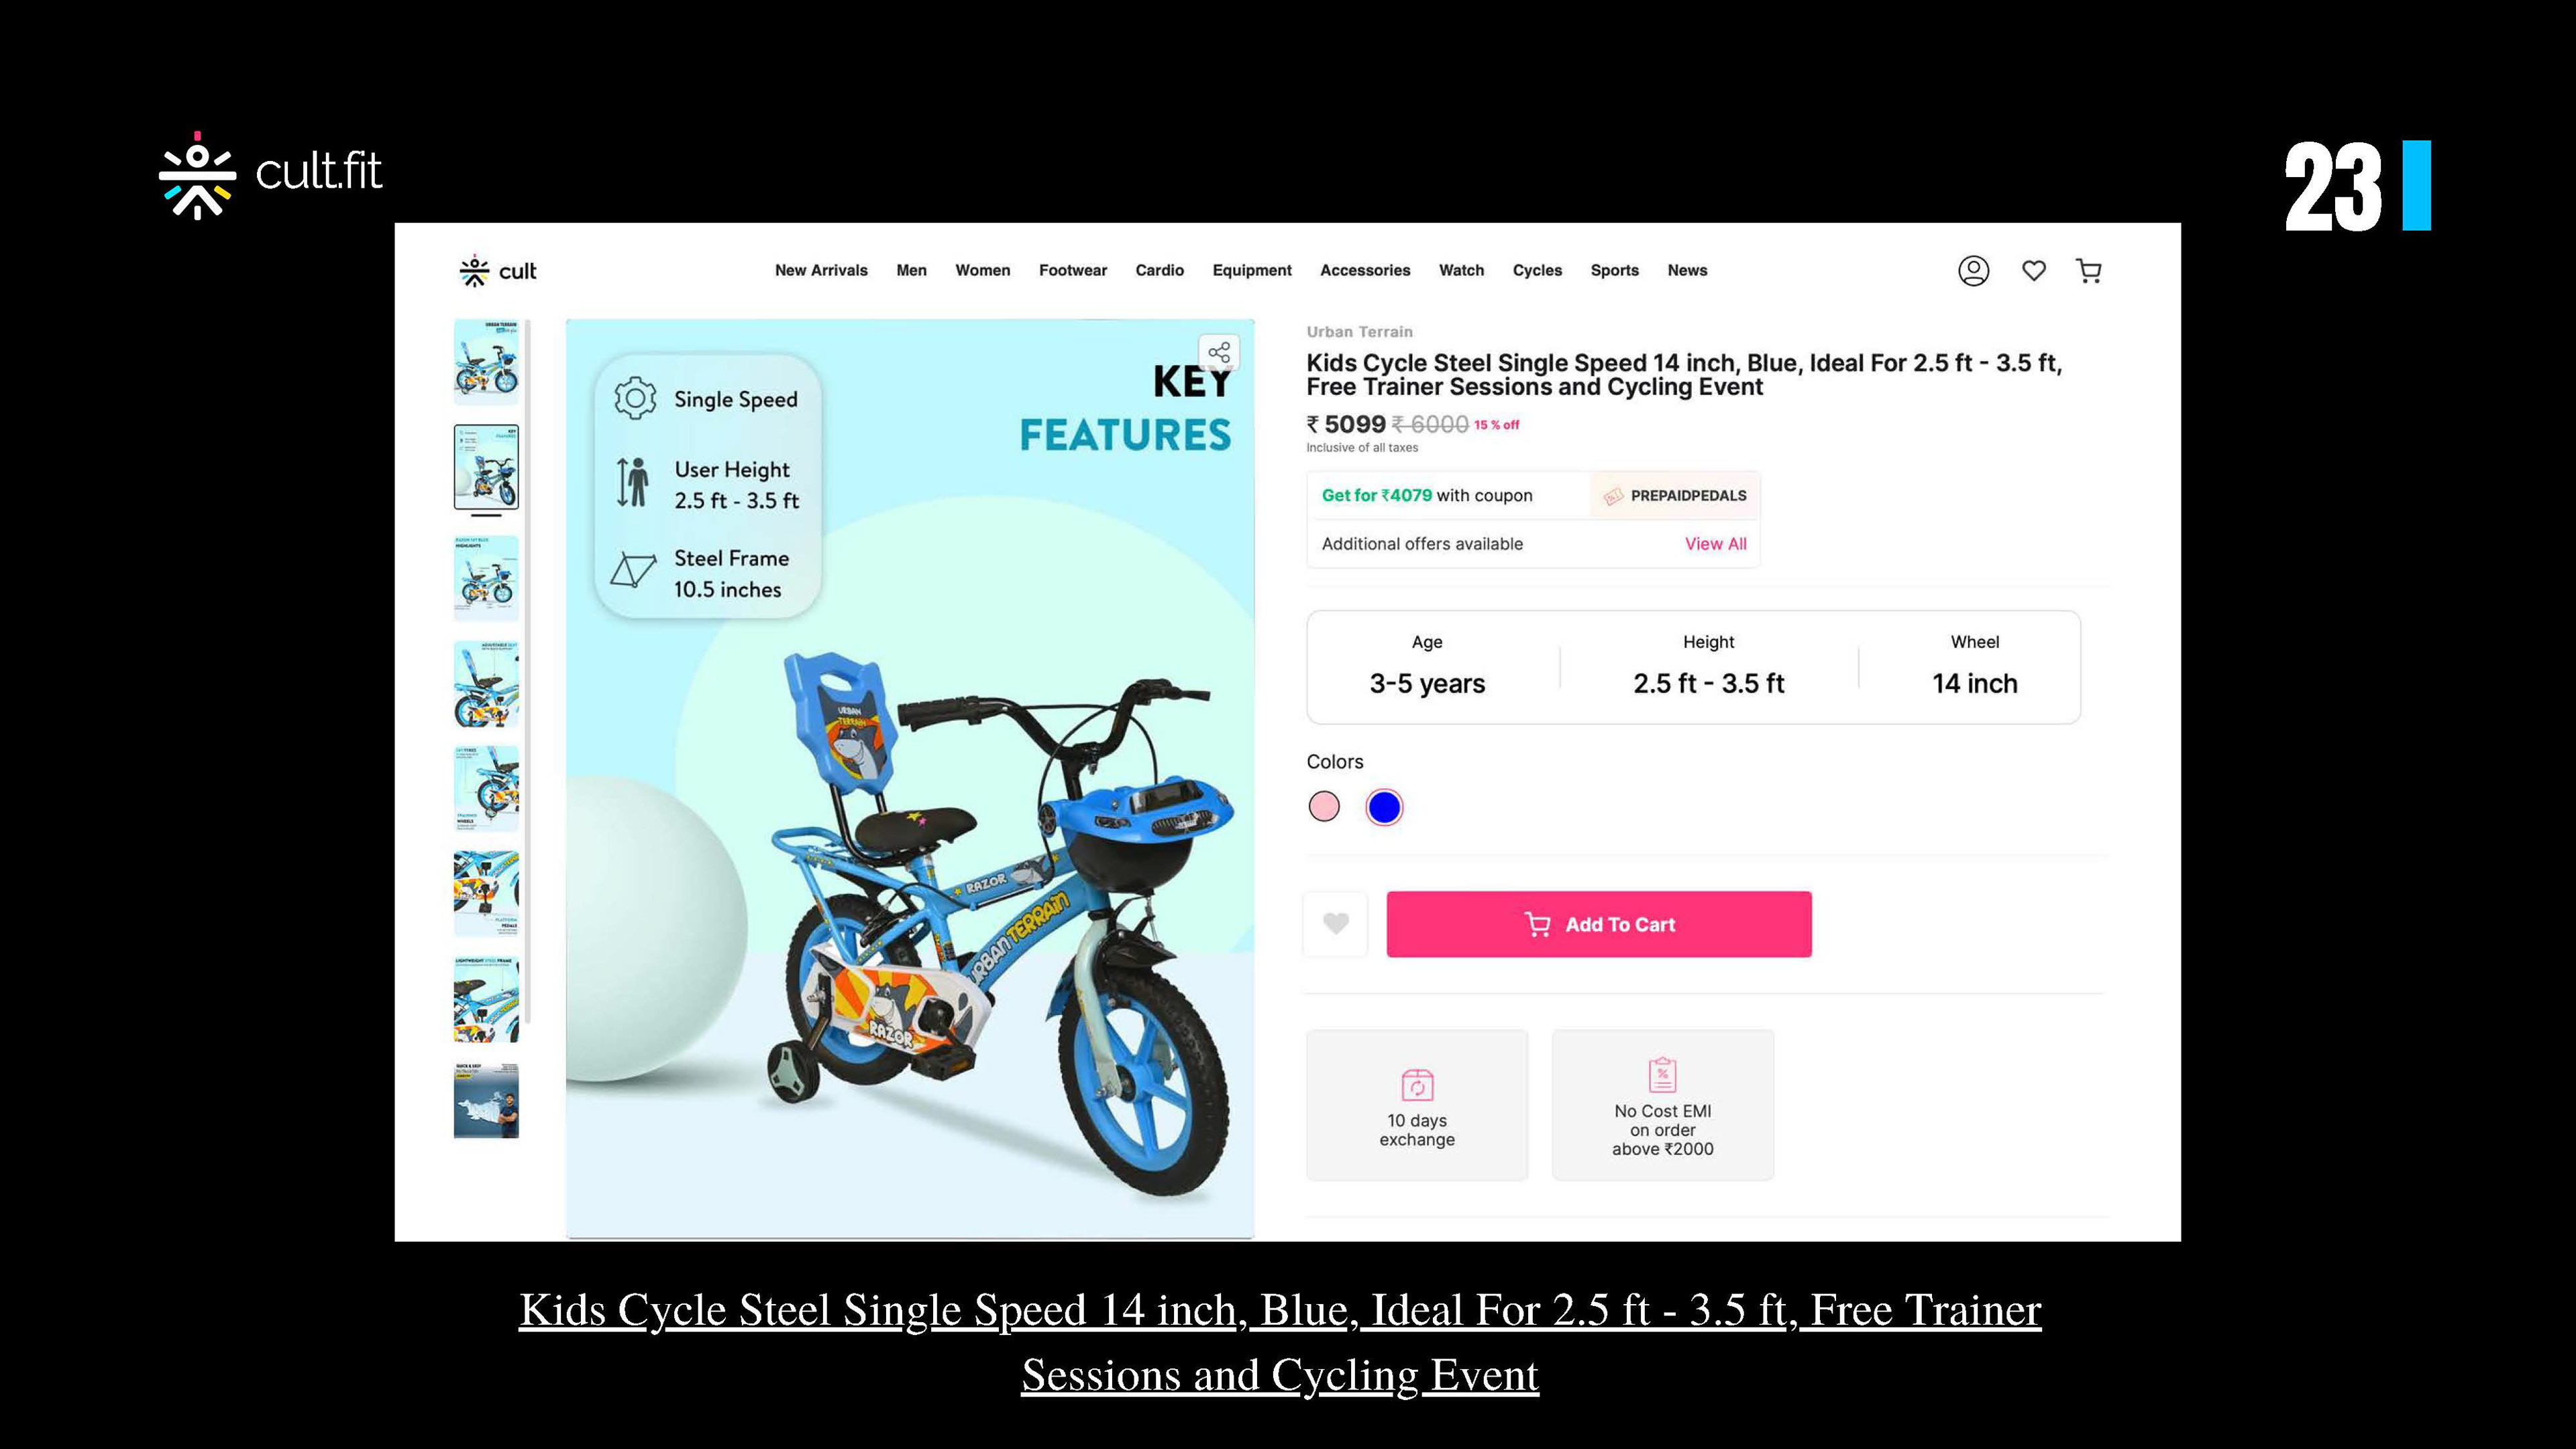Open the Cycles menu item
This screenshot has height=1449, width=2576.
point(1536,271)
